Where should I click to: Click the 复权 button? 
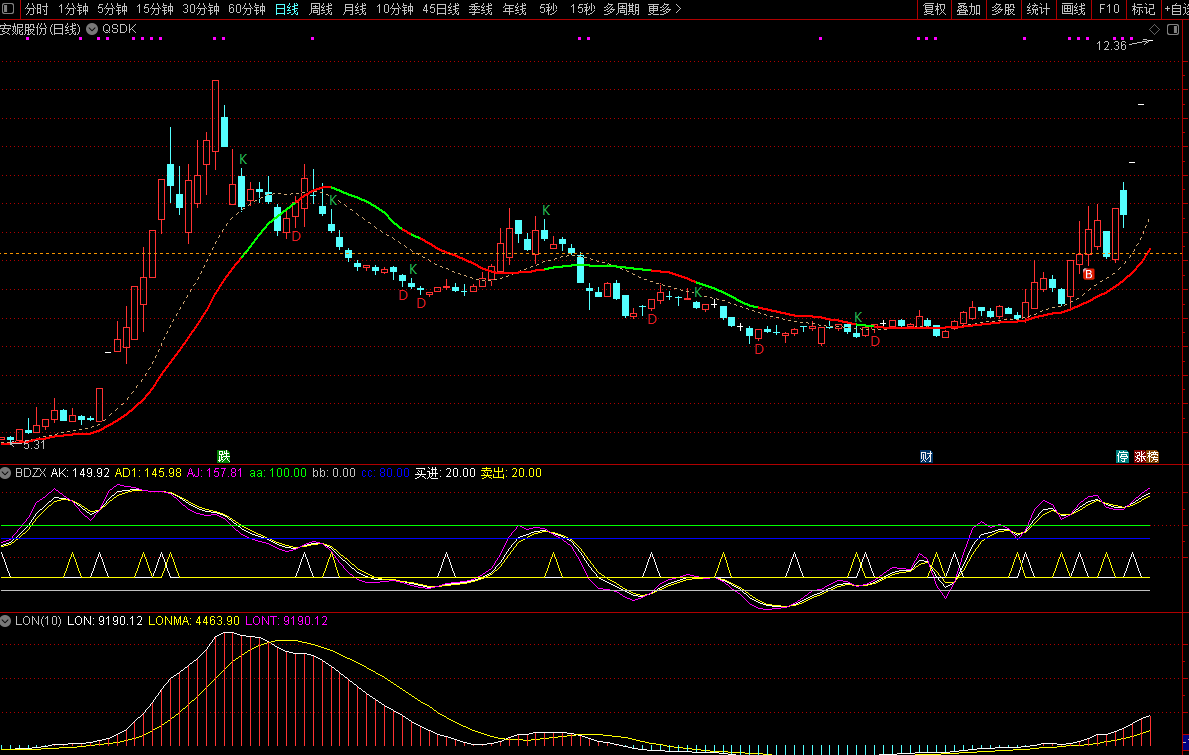click(934, 9)
